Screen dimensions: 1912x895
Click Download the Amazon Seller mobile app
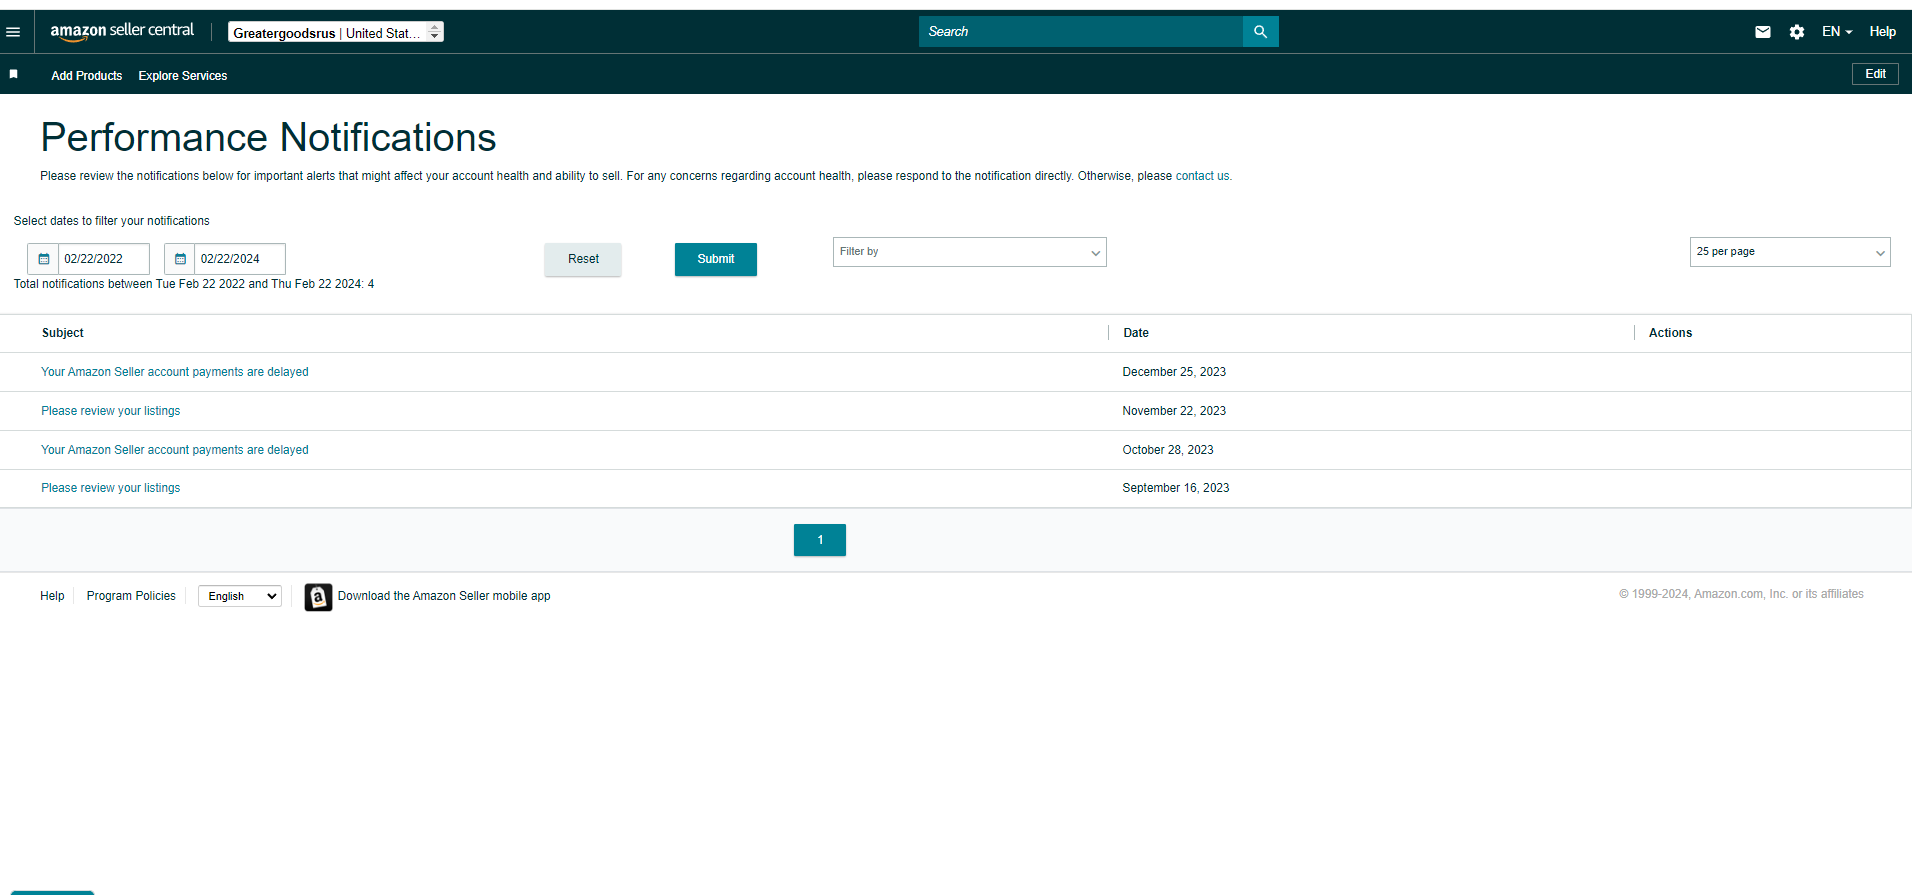444,596
